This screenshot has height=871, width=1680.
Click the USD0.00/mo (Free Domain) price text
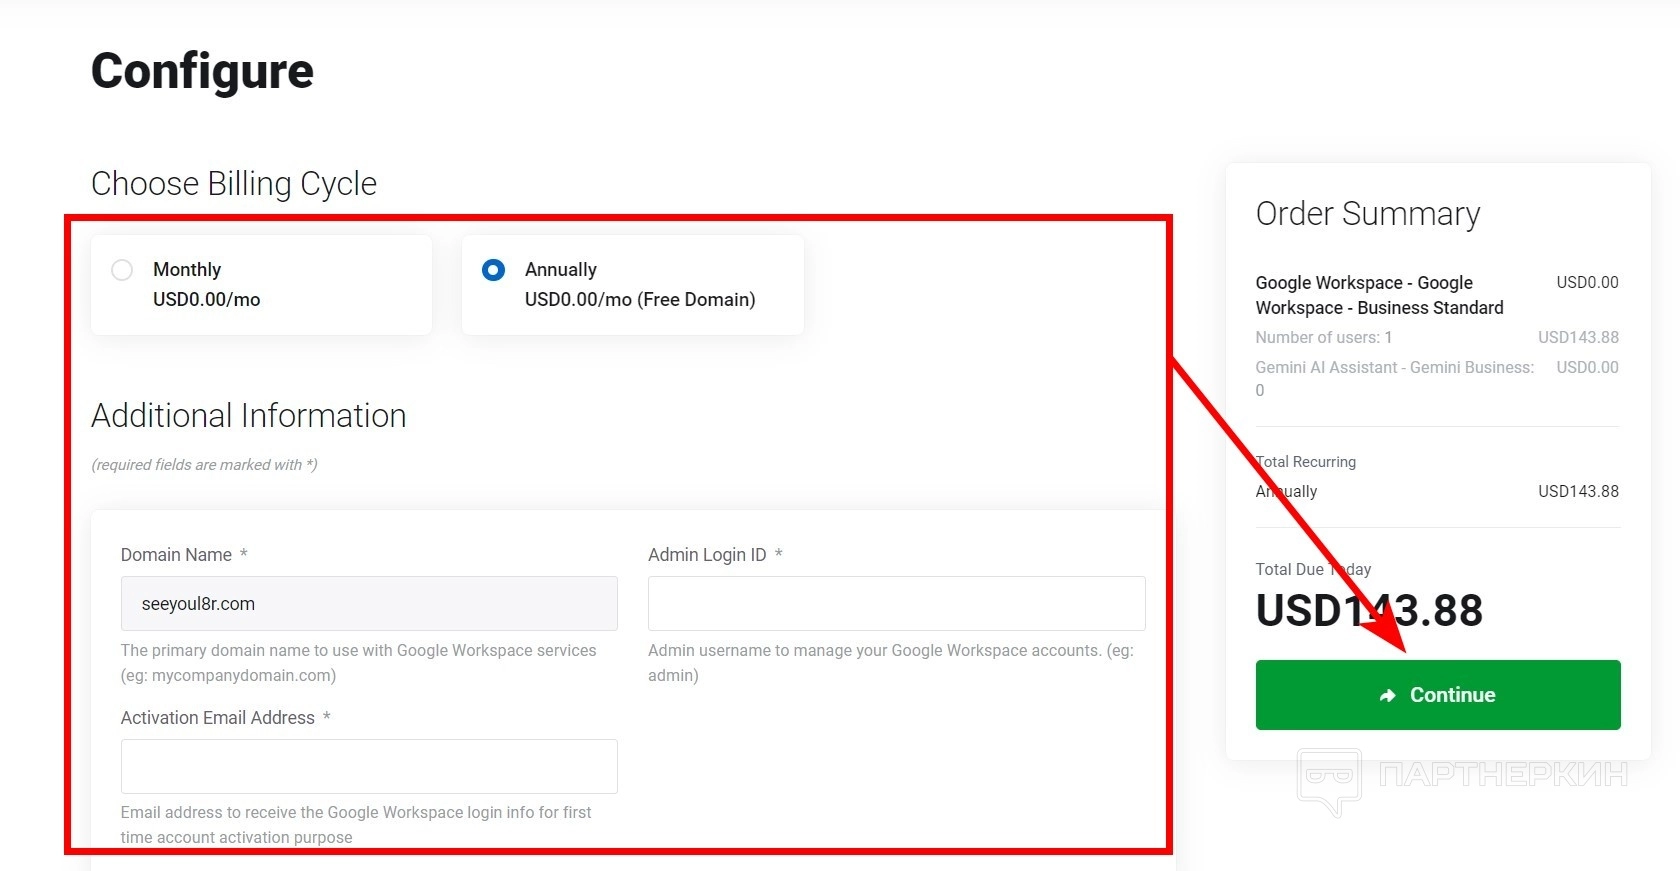640,300
